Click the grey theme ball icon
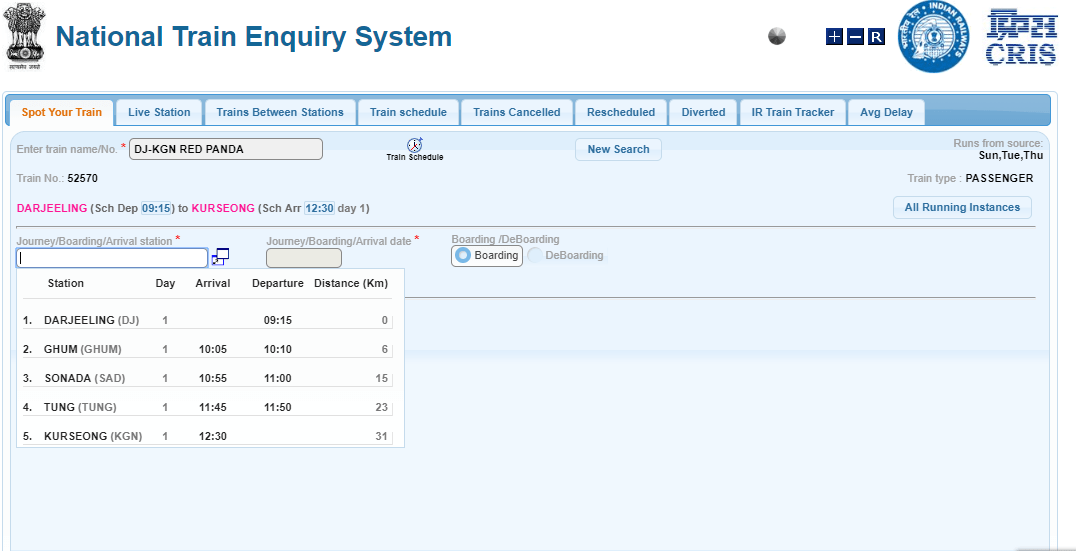The height and width of the screenshot is (551, 1076). [x=777, y=36]
